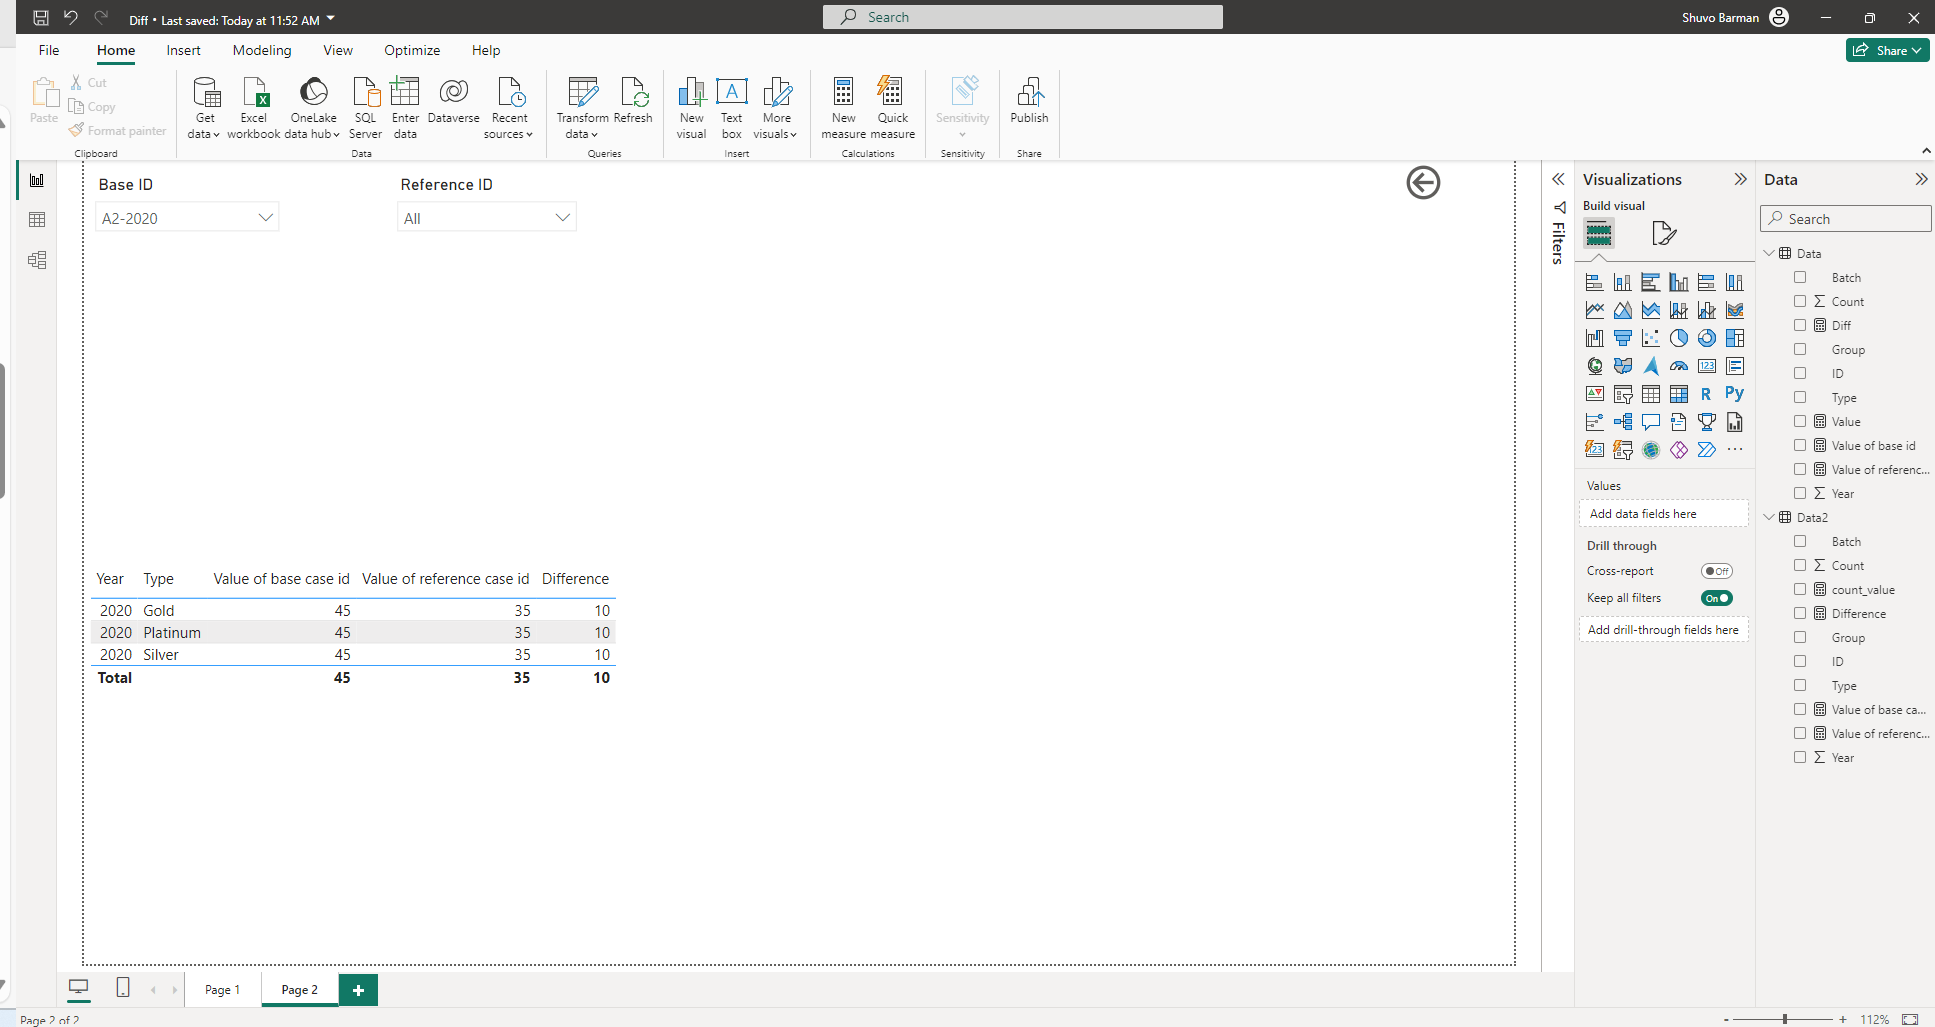Switch to Page 1 tab
This screenshot has height=1027, width=1935.
point(222,989)
